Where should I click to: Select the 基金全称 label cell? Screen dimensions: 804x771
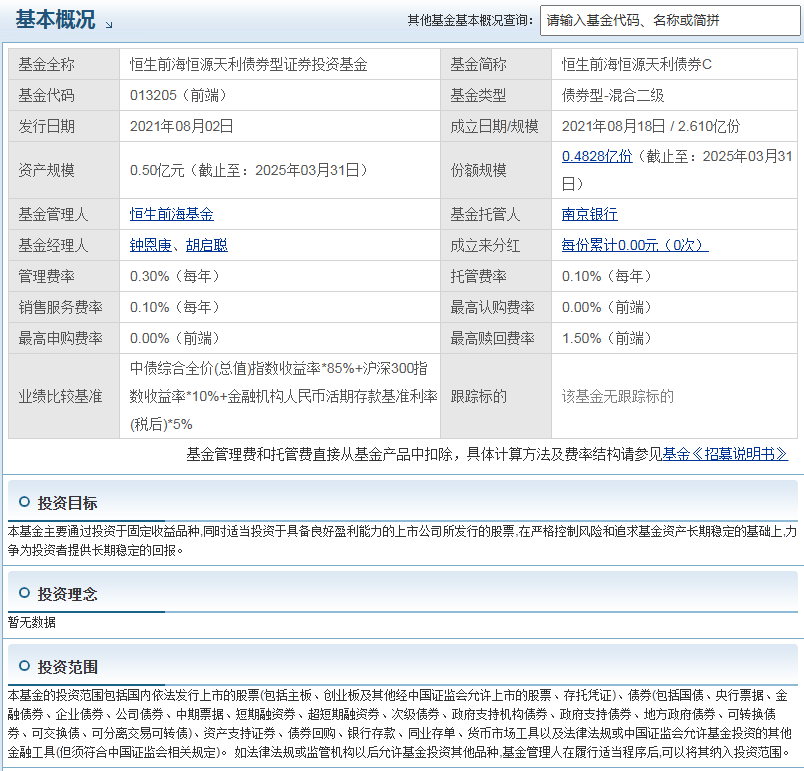click(64, 65)
